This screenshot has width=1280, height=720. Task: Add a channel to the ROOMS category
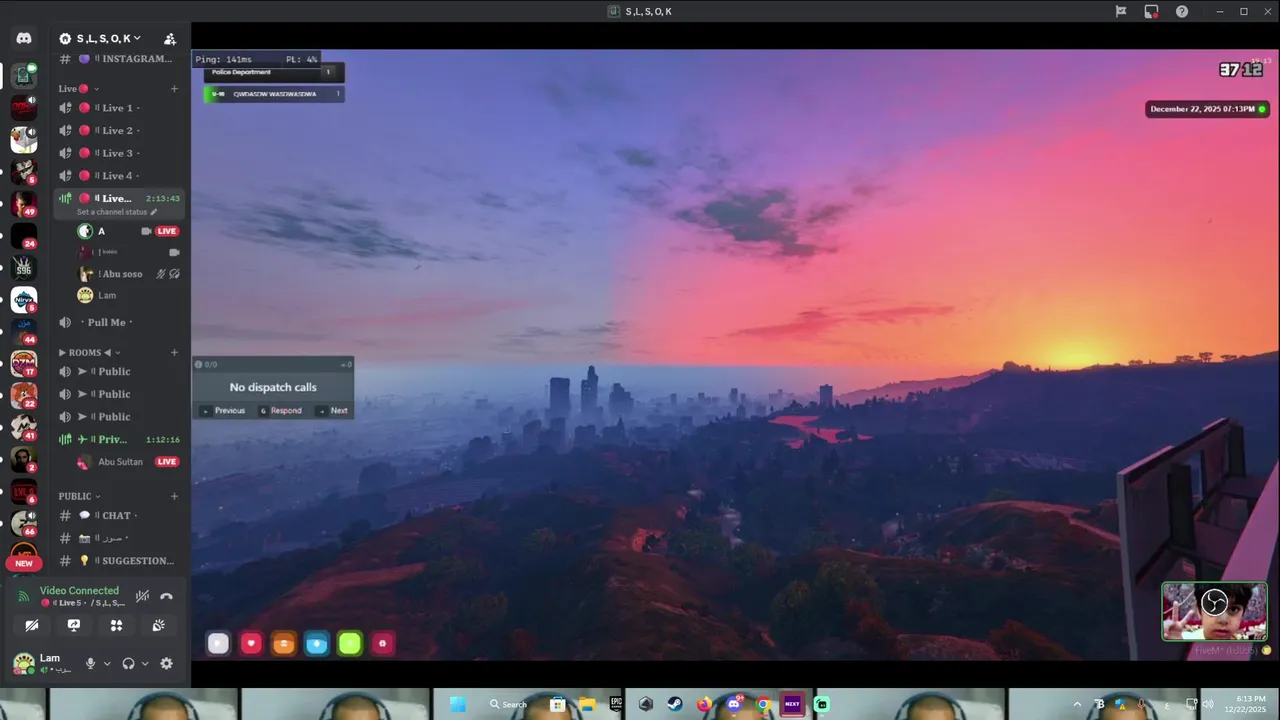[x=174, y=352]
